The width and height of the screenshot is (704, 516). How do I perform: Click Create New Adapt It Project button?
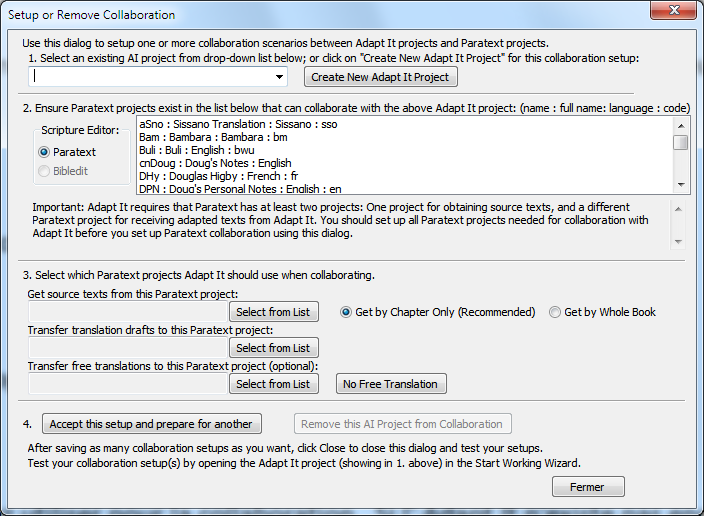click(381, 77)
